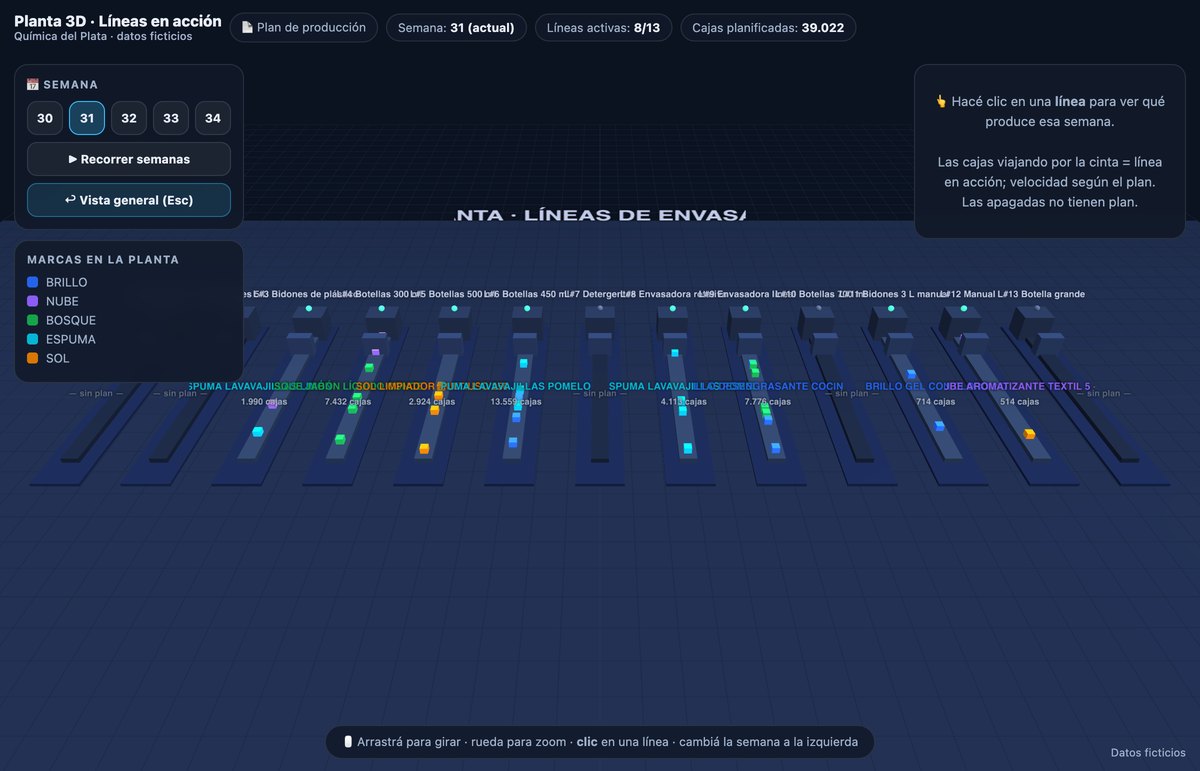The width and height of the screenshot is (1200, 771).
Task: Click the calendar icon beside SEMANA
Action: tap(33, 84)
